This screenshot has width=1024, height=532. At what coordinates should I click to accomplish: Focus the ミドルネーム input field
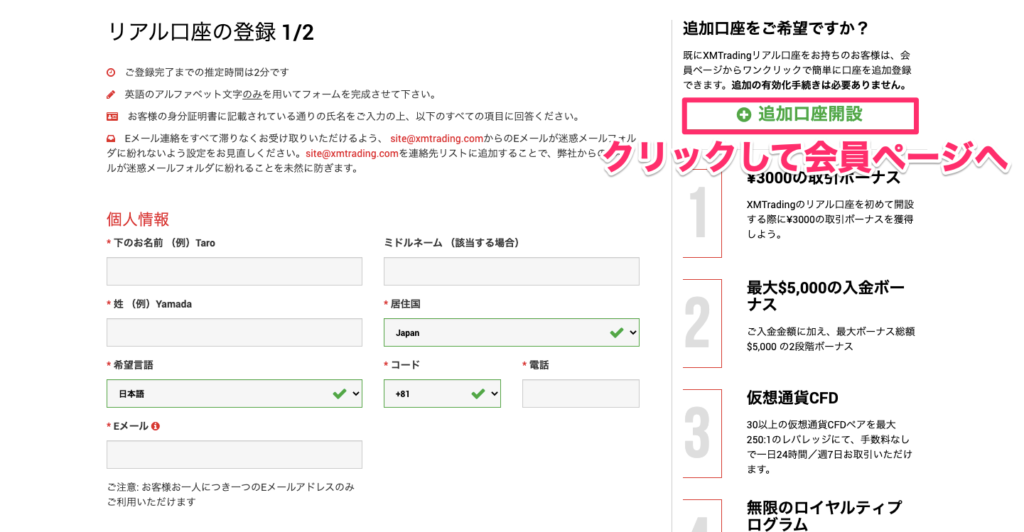click(511, 271)
